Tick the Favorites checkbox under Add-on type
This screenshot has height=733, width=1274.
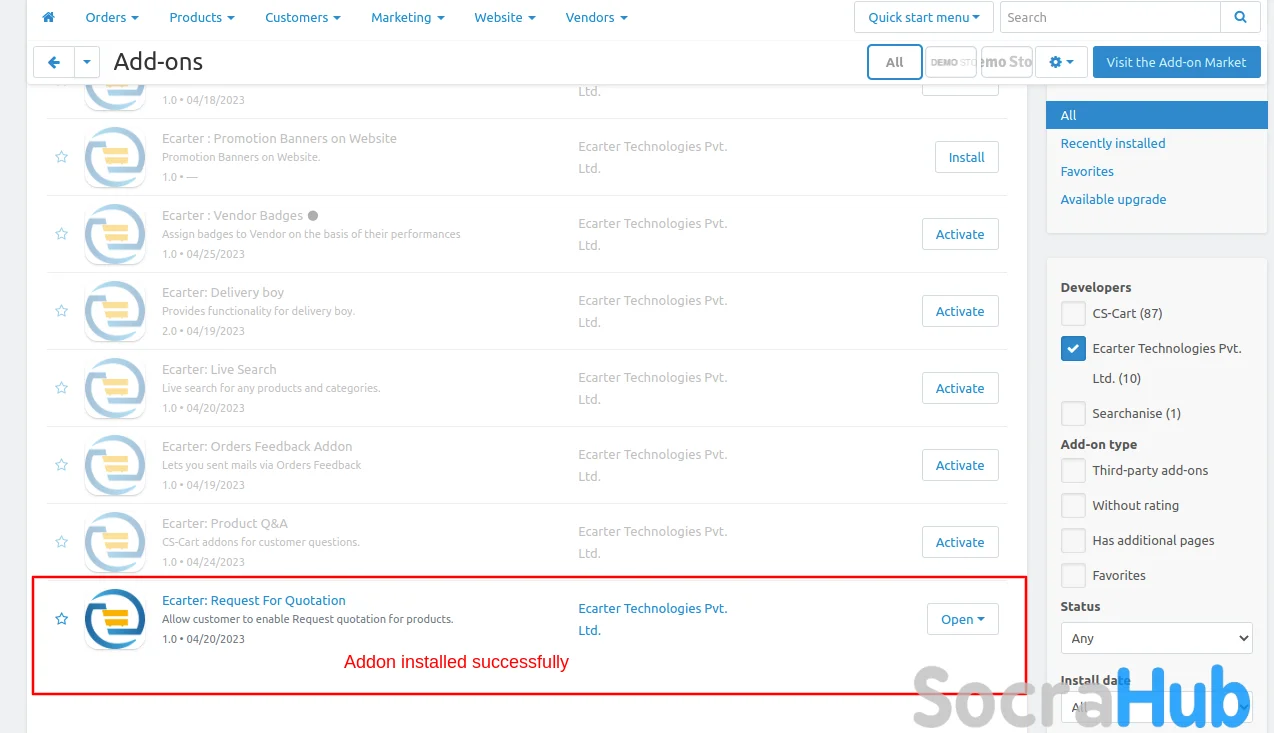coord(1073,576)
